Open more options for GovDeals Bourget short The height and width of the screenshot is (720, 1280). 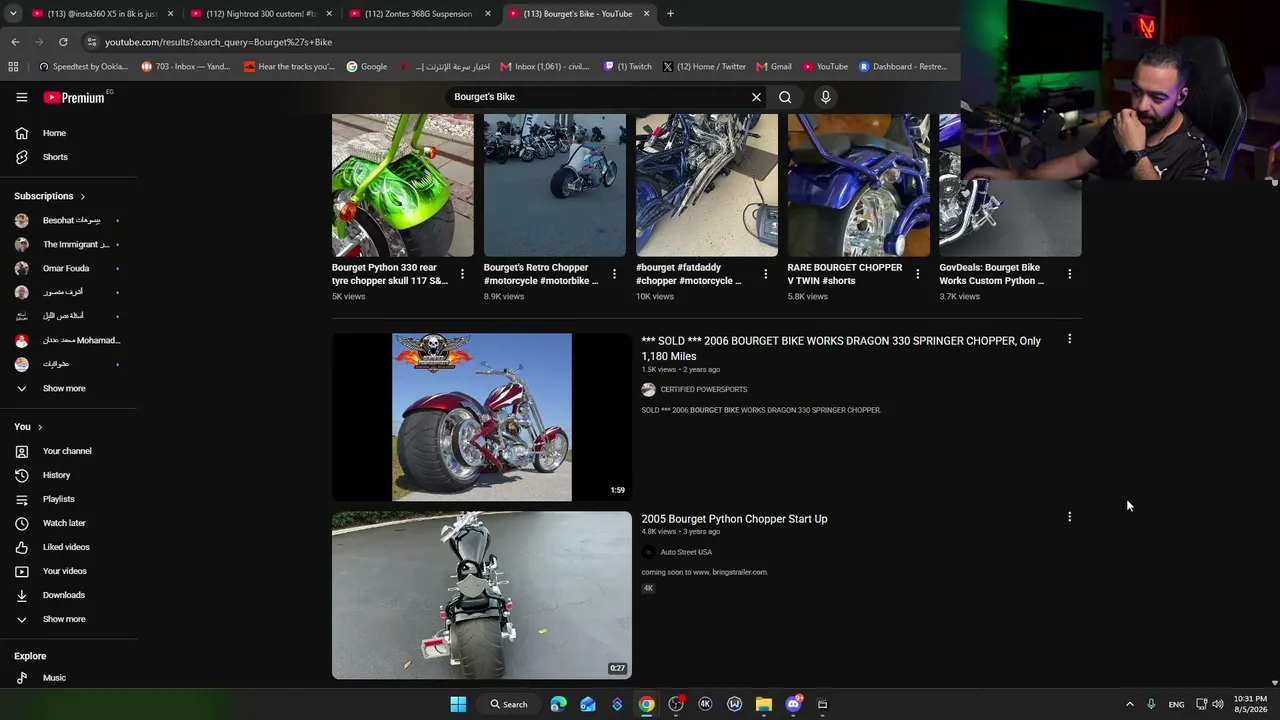click(x=1069, y=274)
